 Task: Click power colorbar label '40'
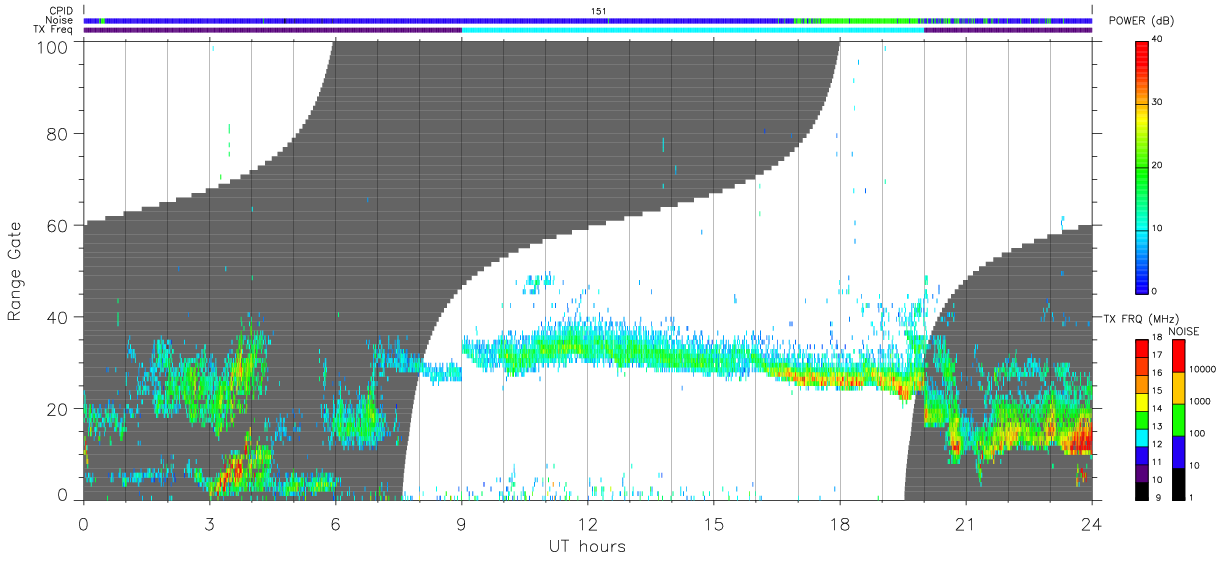(1159, 39)
